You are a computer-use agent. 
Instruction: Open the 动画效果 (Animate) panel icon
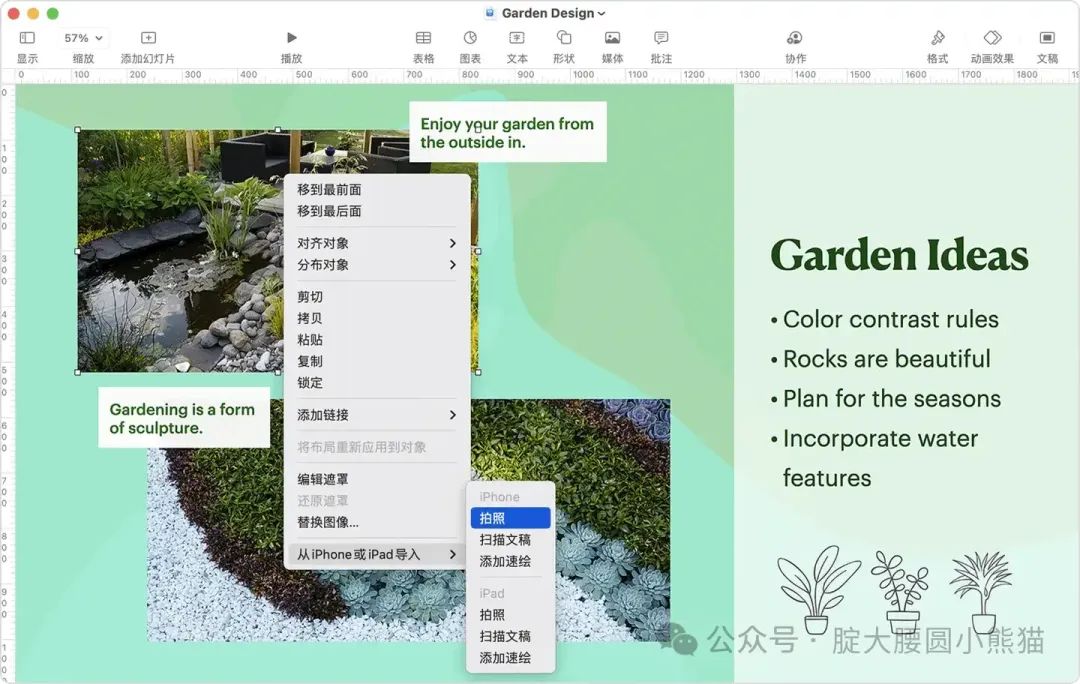(992, 38)
